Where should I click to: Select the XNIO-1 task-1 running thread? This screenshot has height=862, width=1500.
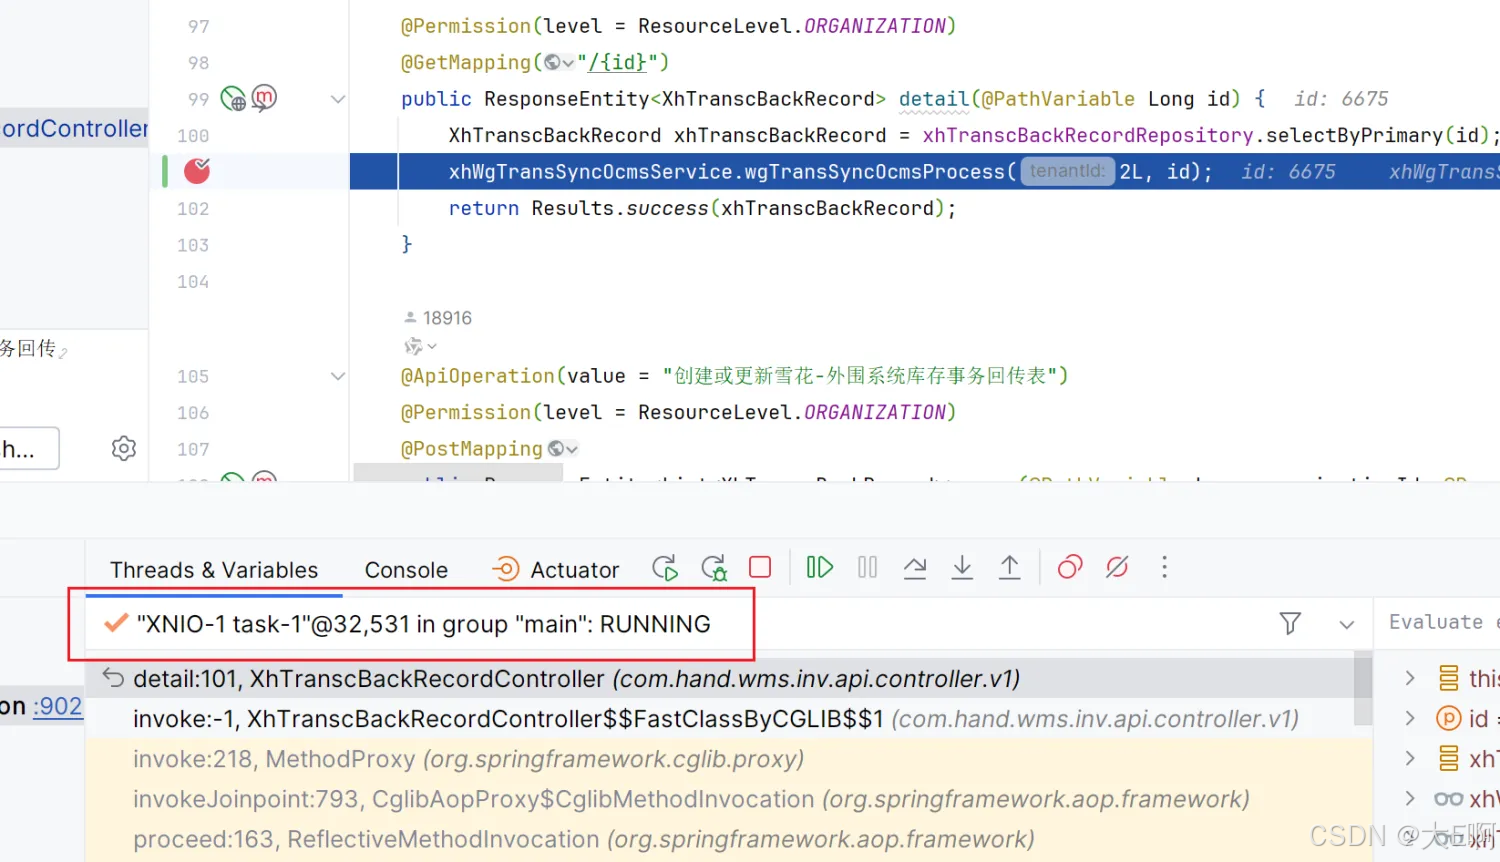[x=410, y=624]
